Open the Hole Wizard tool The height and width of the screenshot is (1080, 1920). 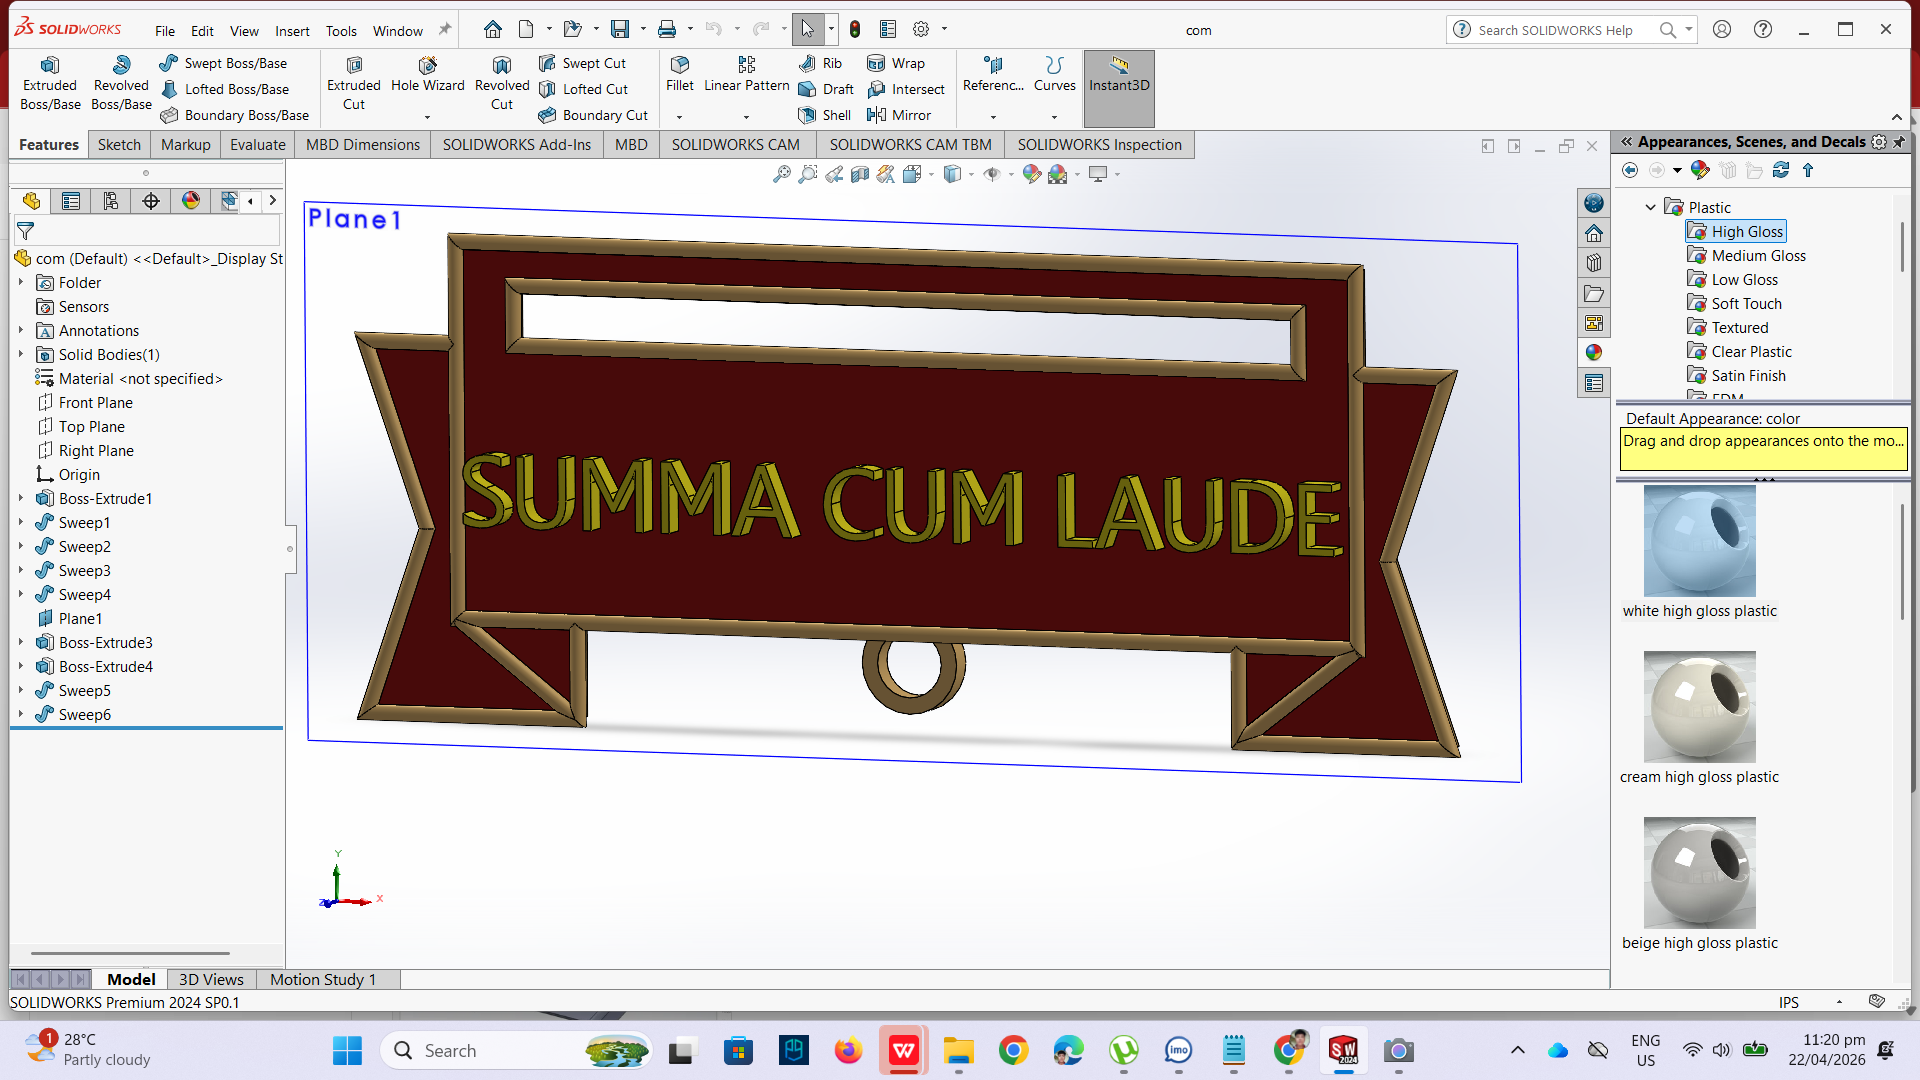click(x=427, y=75)
